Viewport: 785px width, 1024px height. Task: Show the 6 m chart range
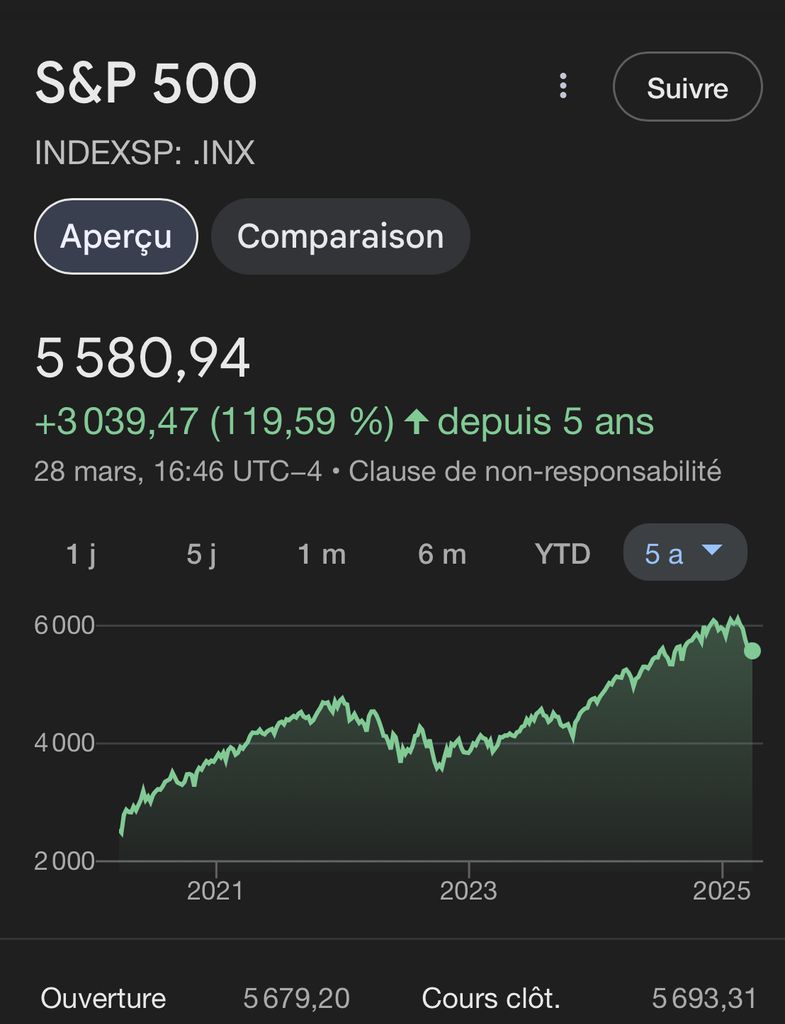(x=442, y=553)
